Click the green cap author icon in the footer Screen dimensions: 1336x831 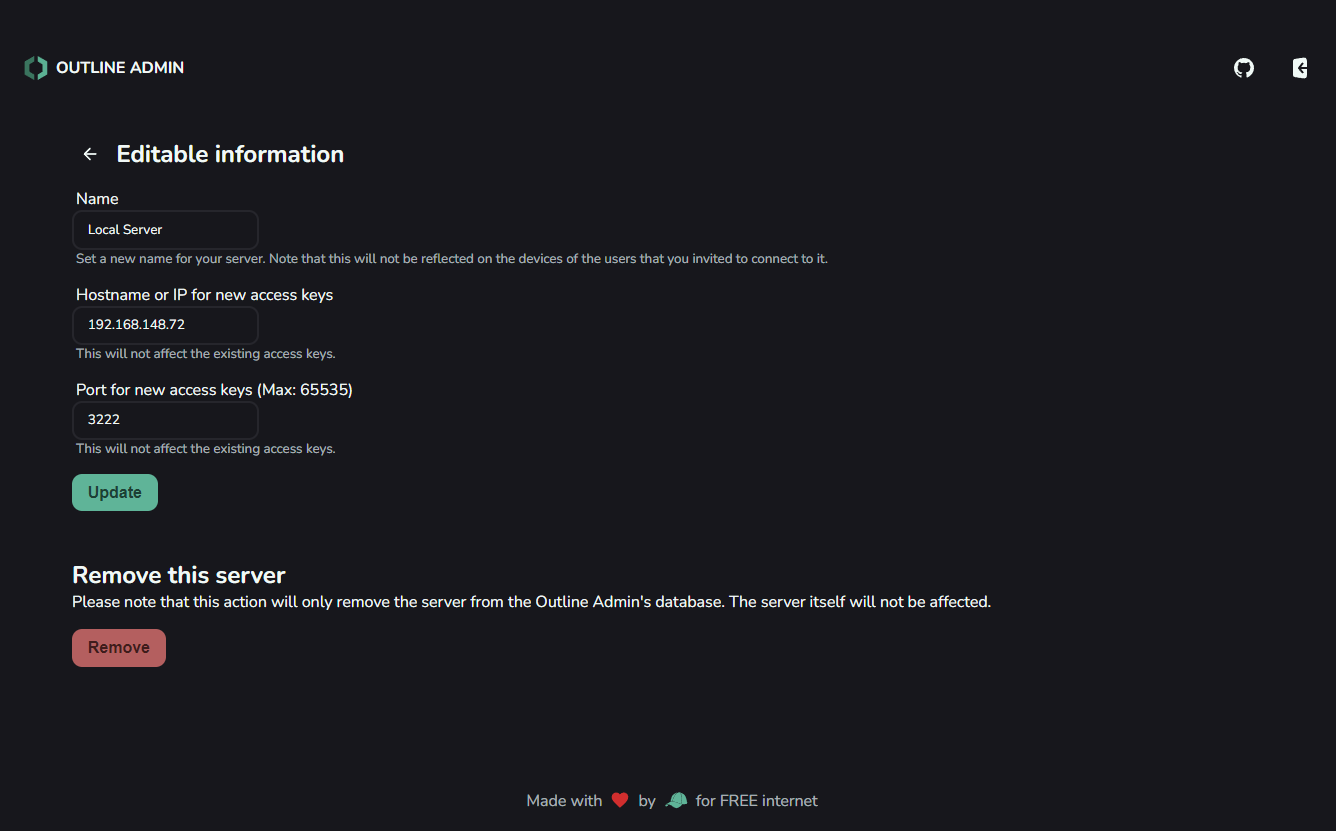676,800
